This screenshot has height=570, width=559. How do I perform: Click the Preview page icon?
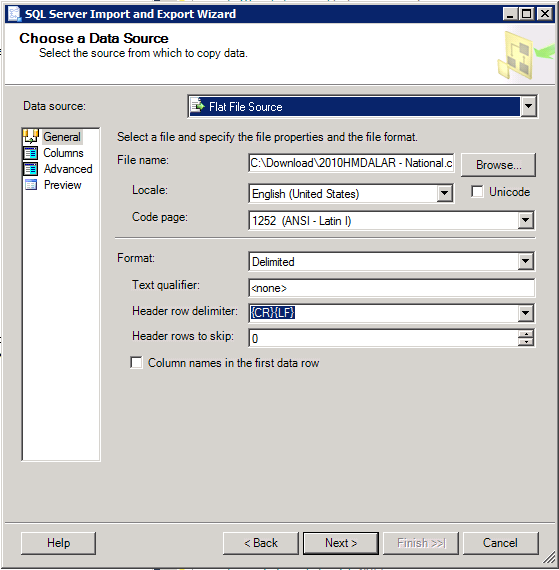(x=31, y=185)
